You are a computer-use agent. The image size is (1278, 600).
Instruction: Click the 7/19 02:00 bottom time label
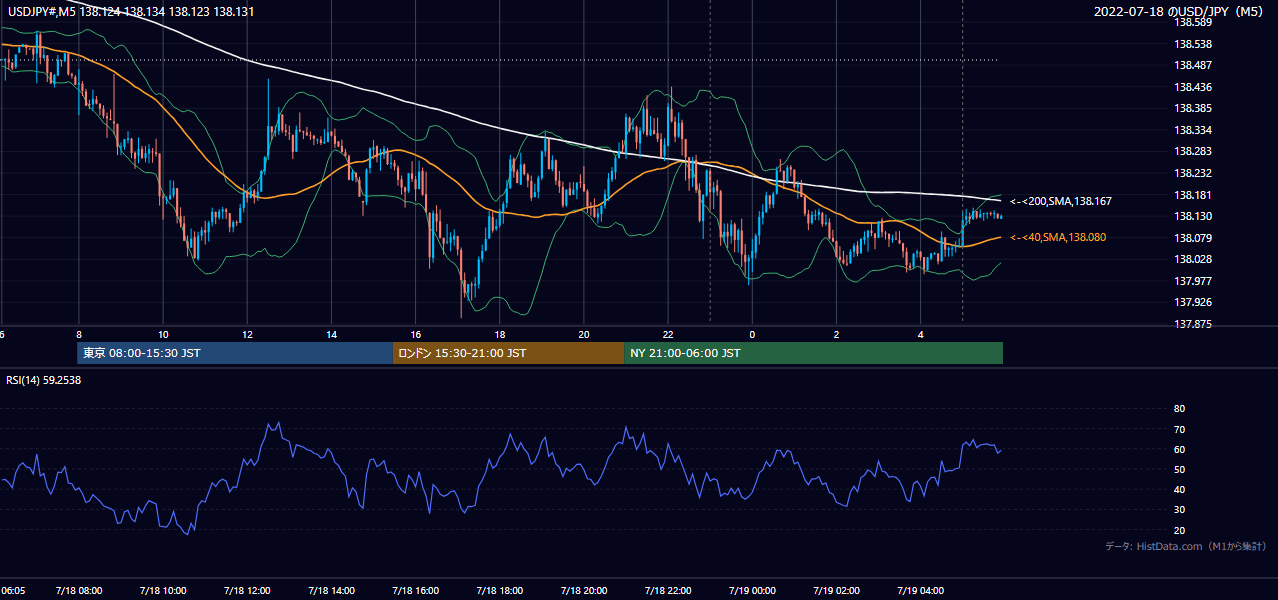[x=837, y=591]
